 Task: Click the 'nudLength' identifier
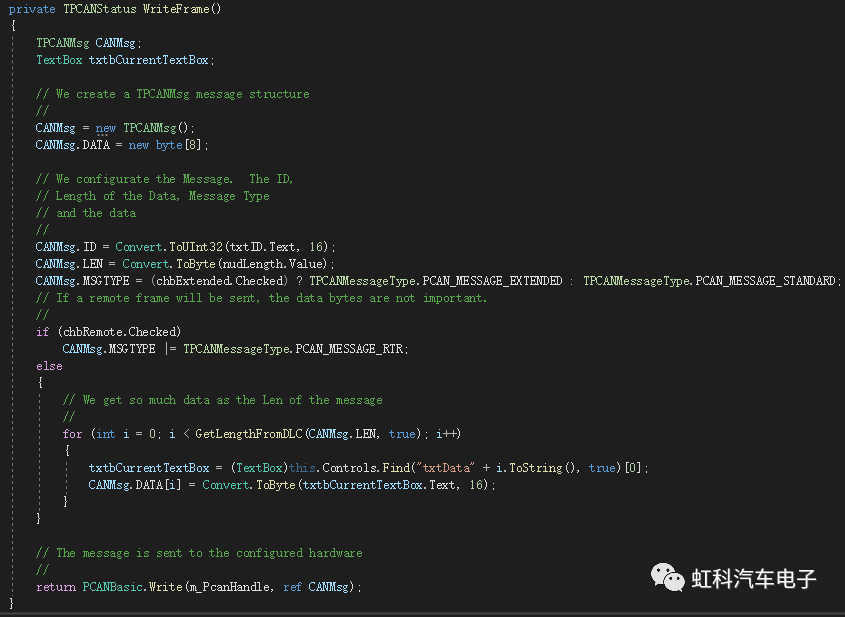(x=253, y=264)
